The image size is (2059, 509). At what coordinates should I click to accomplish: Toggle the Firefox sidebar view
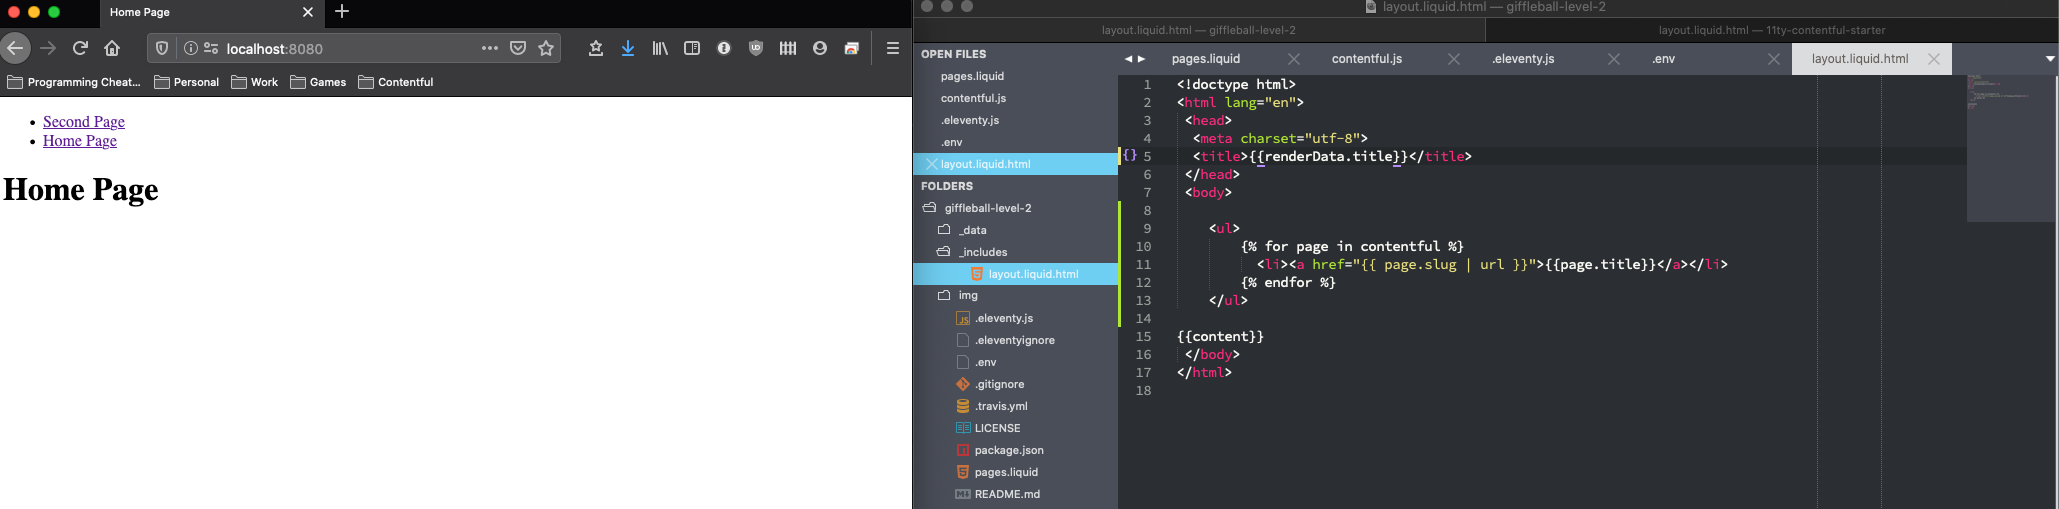692,48
